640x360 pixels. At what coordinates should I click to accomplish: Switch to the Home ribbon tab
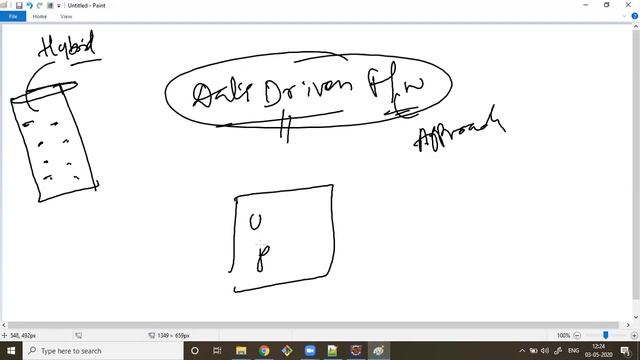coord(40,17)
